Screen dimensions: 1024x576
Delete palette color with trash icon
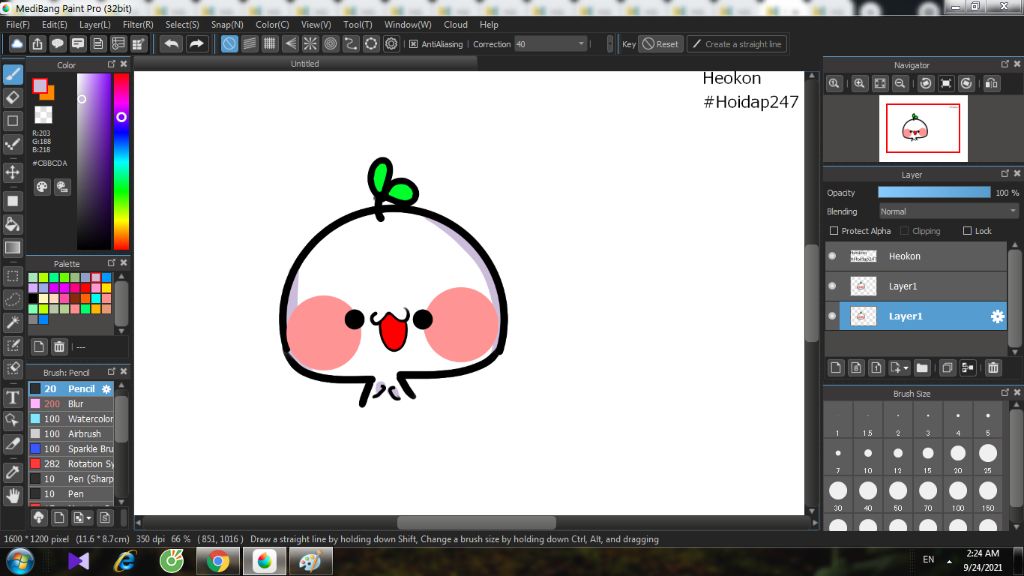point(59,347)
